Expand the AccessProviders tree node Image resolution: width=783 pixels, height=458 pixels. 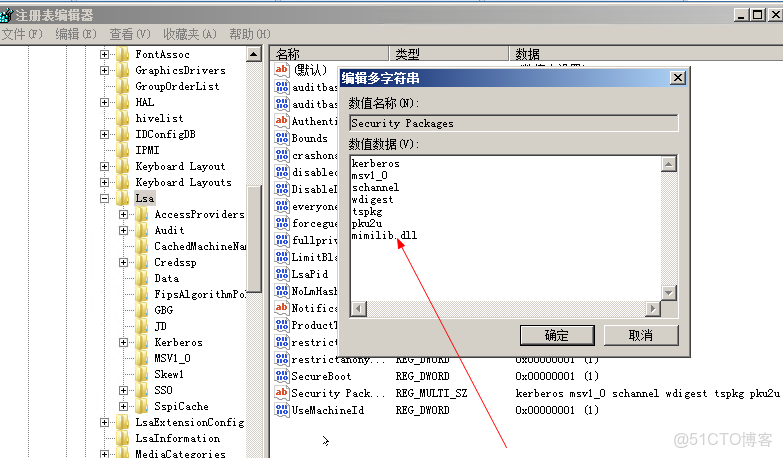tap(123, 214)
